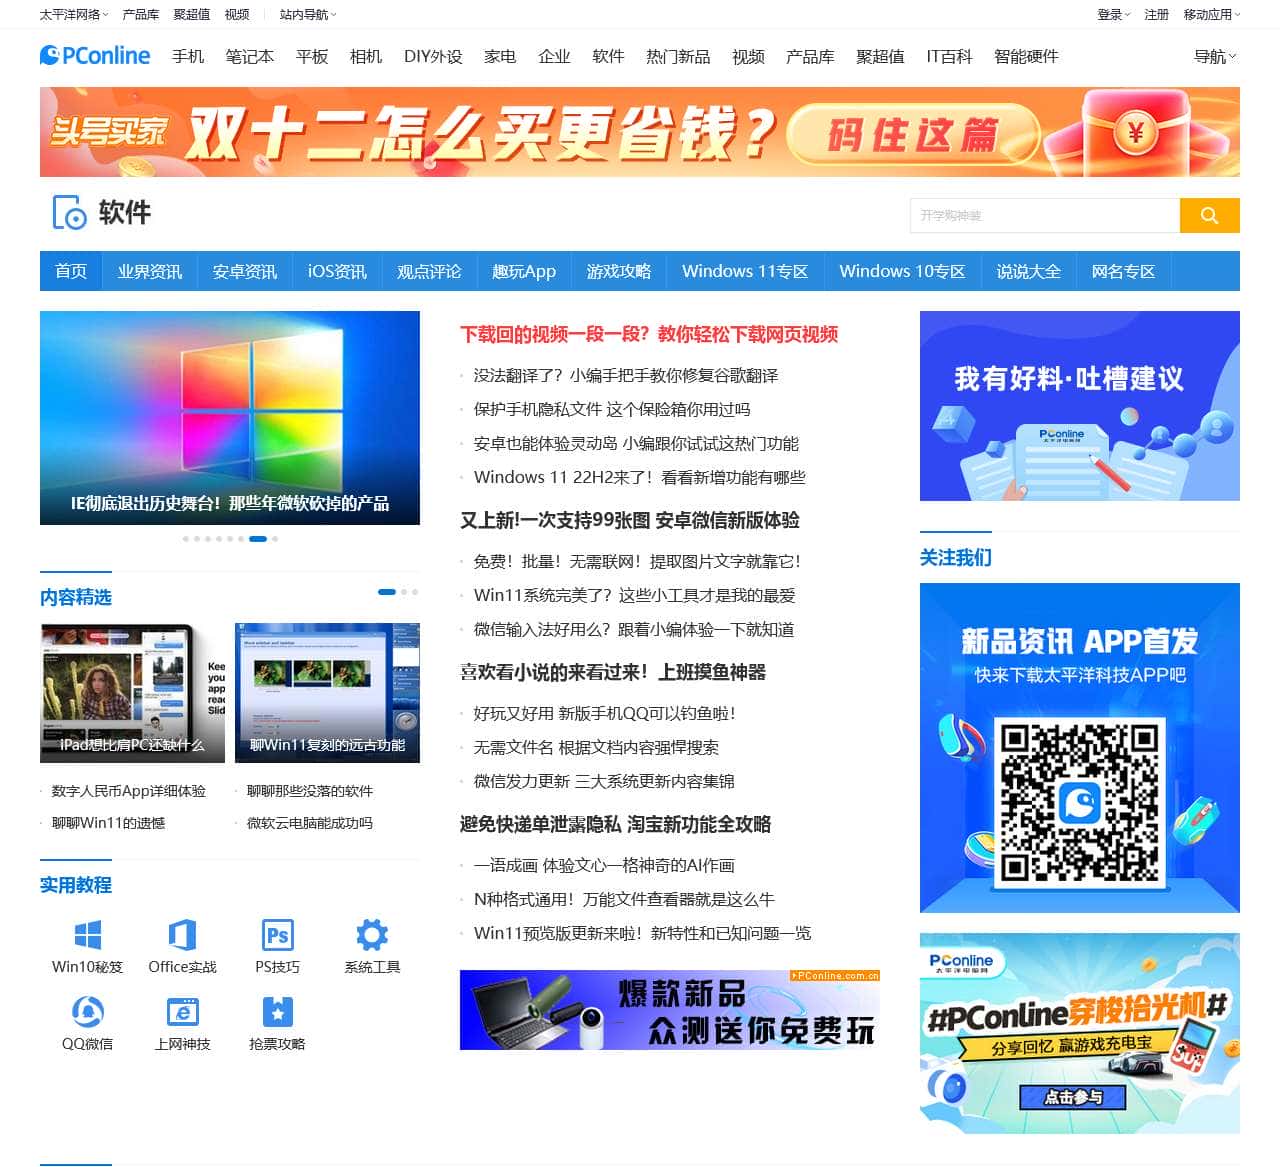Click the 注册 link
The image size is (1280, 1167).
tap(1157, 15)
